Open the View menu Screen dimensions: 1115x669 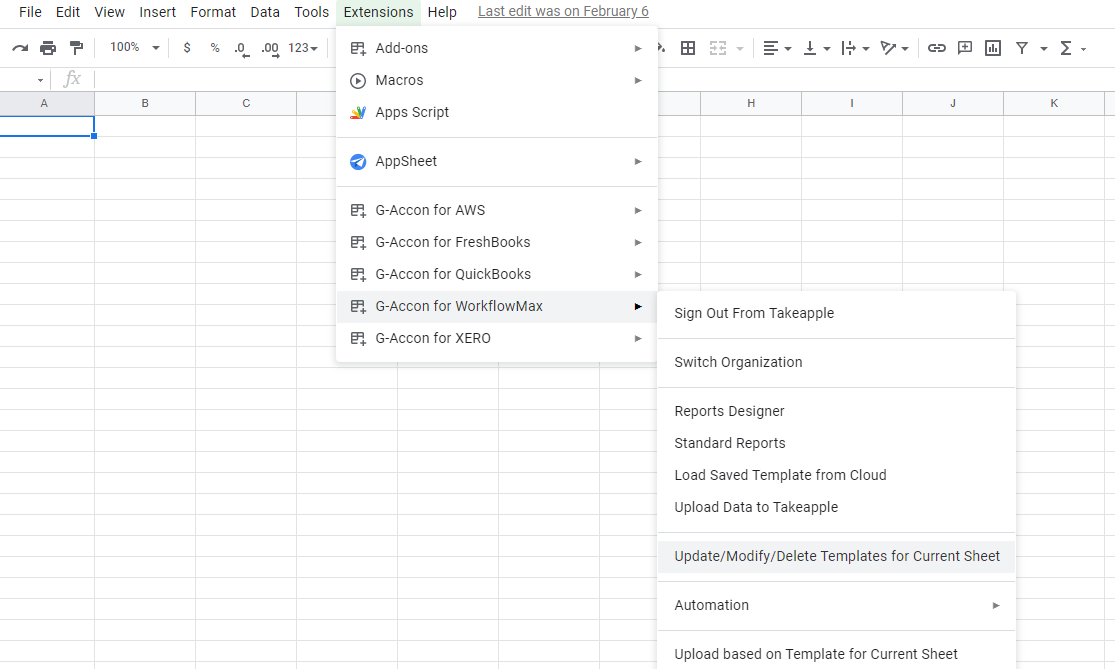pos(110,12)
